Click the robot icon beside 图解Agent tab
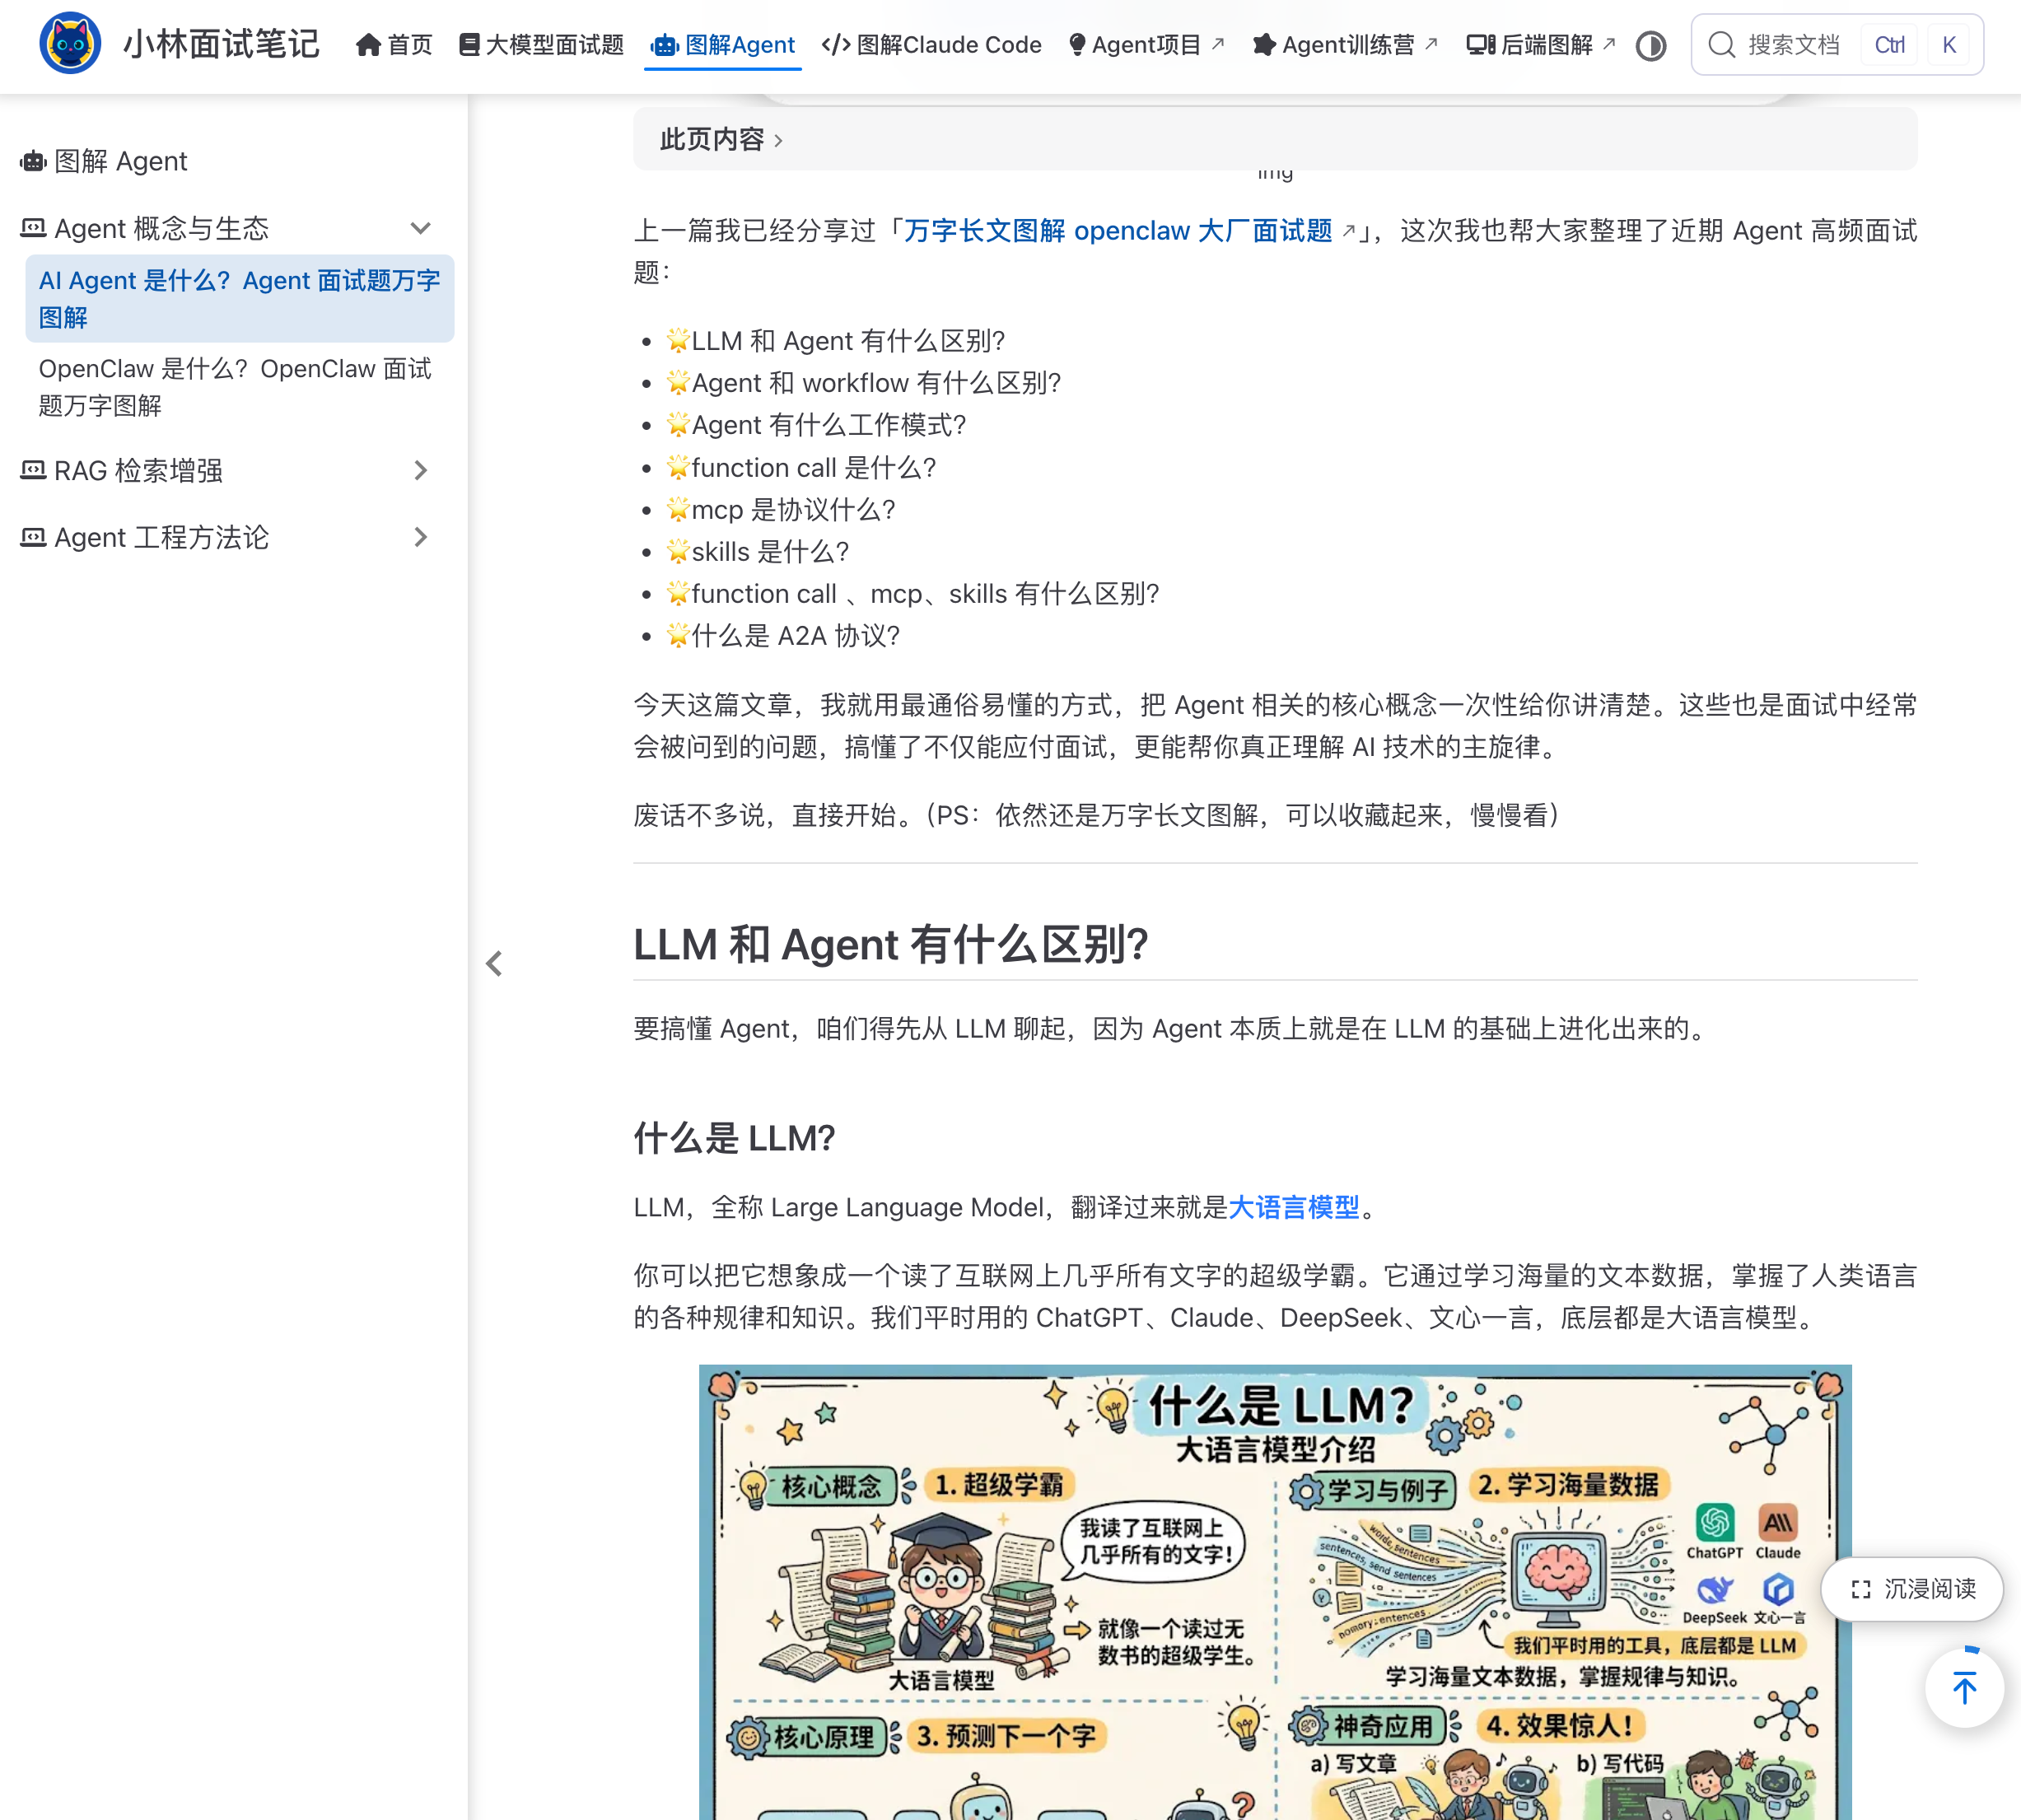Screen dimensions: 2021x1820 tap(664, 45)
